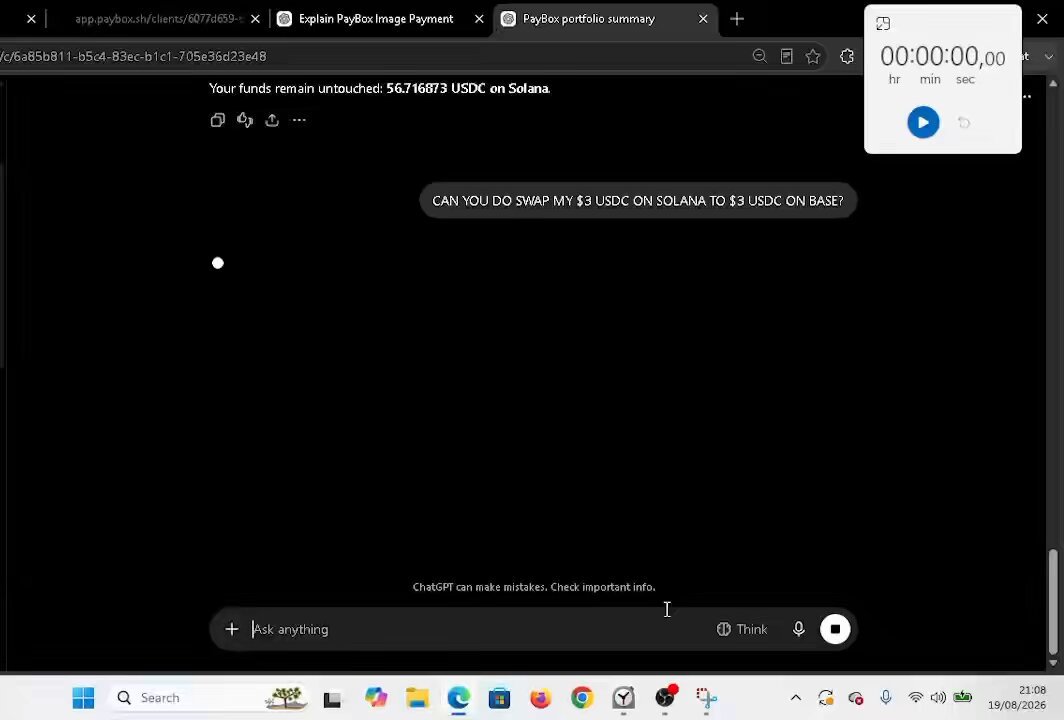Open reader view from the address bar
Screen dimensions: 1064x720
coord(786,56)
